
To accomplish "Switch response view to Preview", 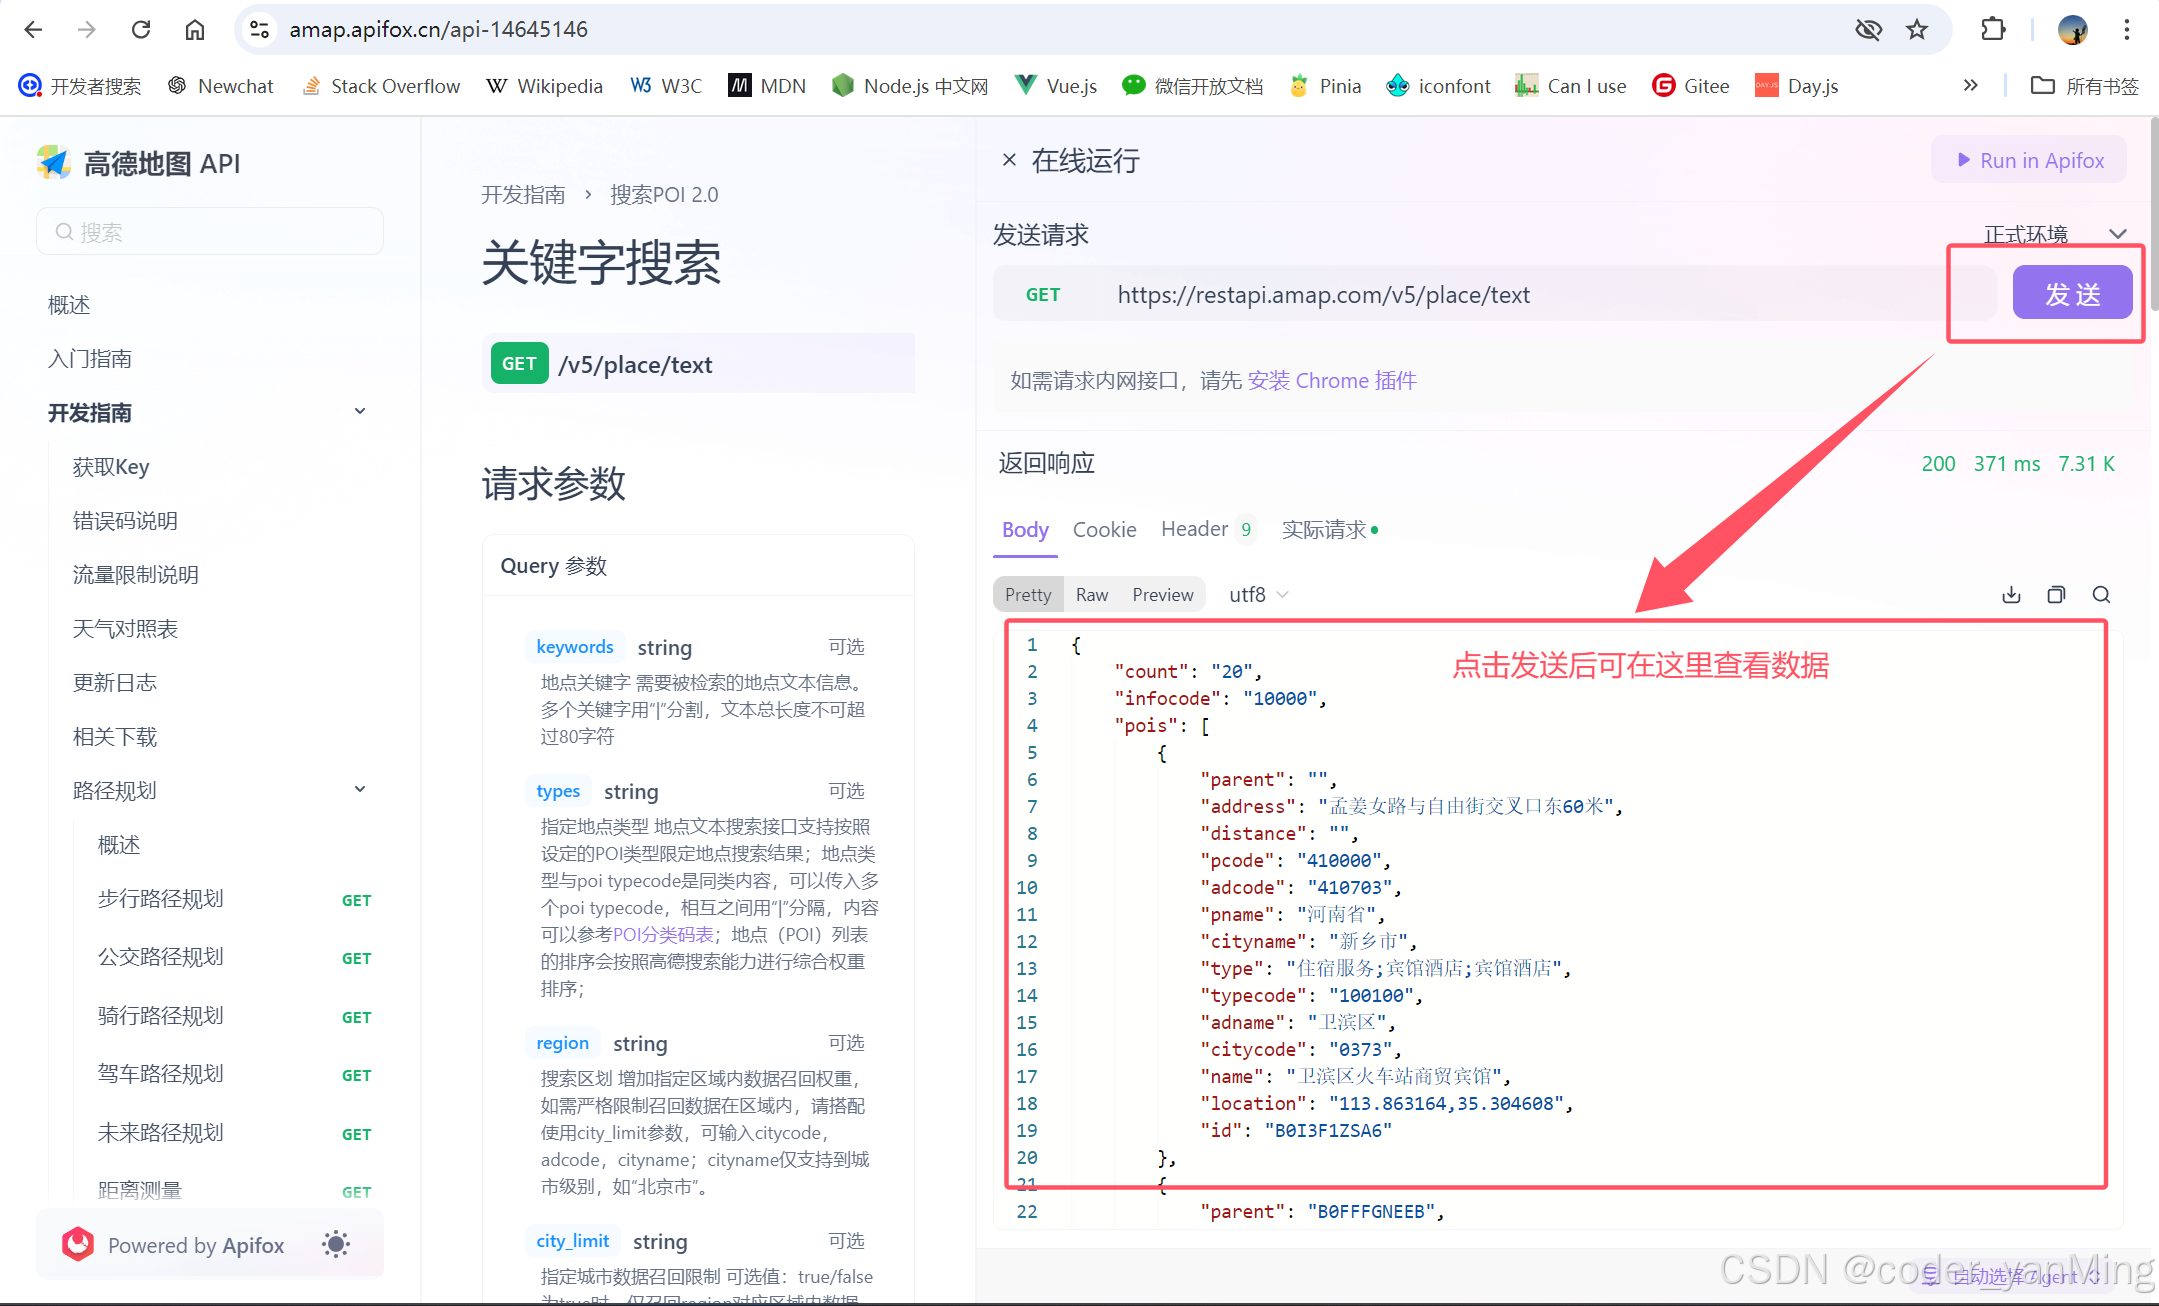I will (1162, 595).
